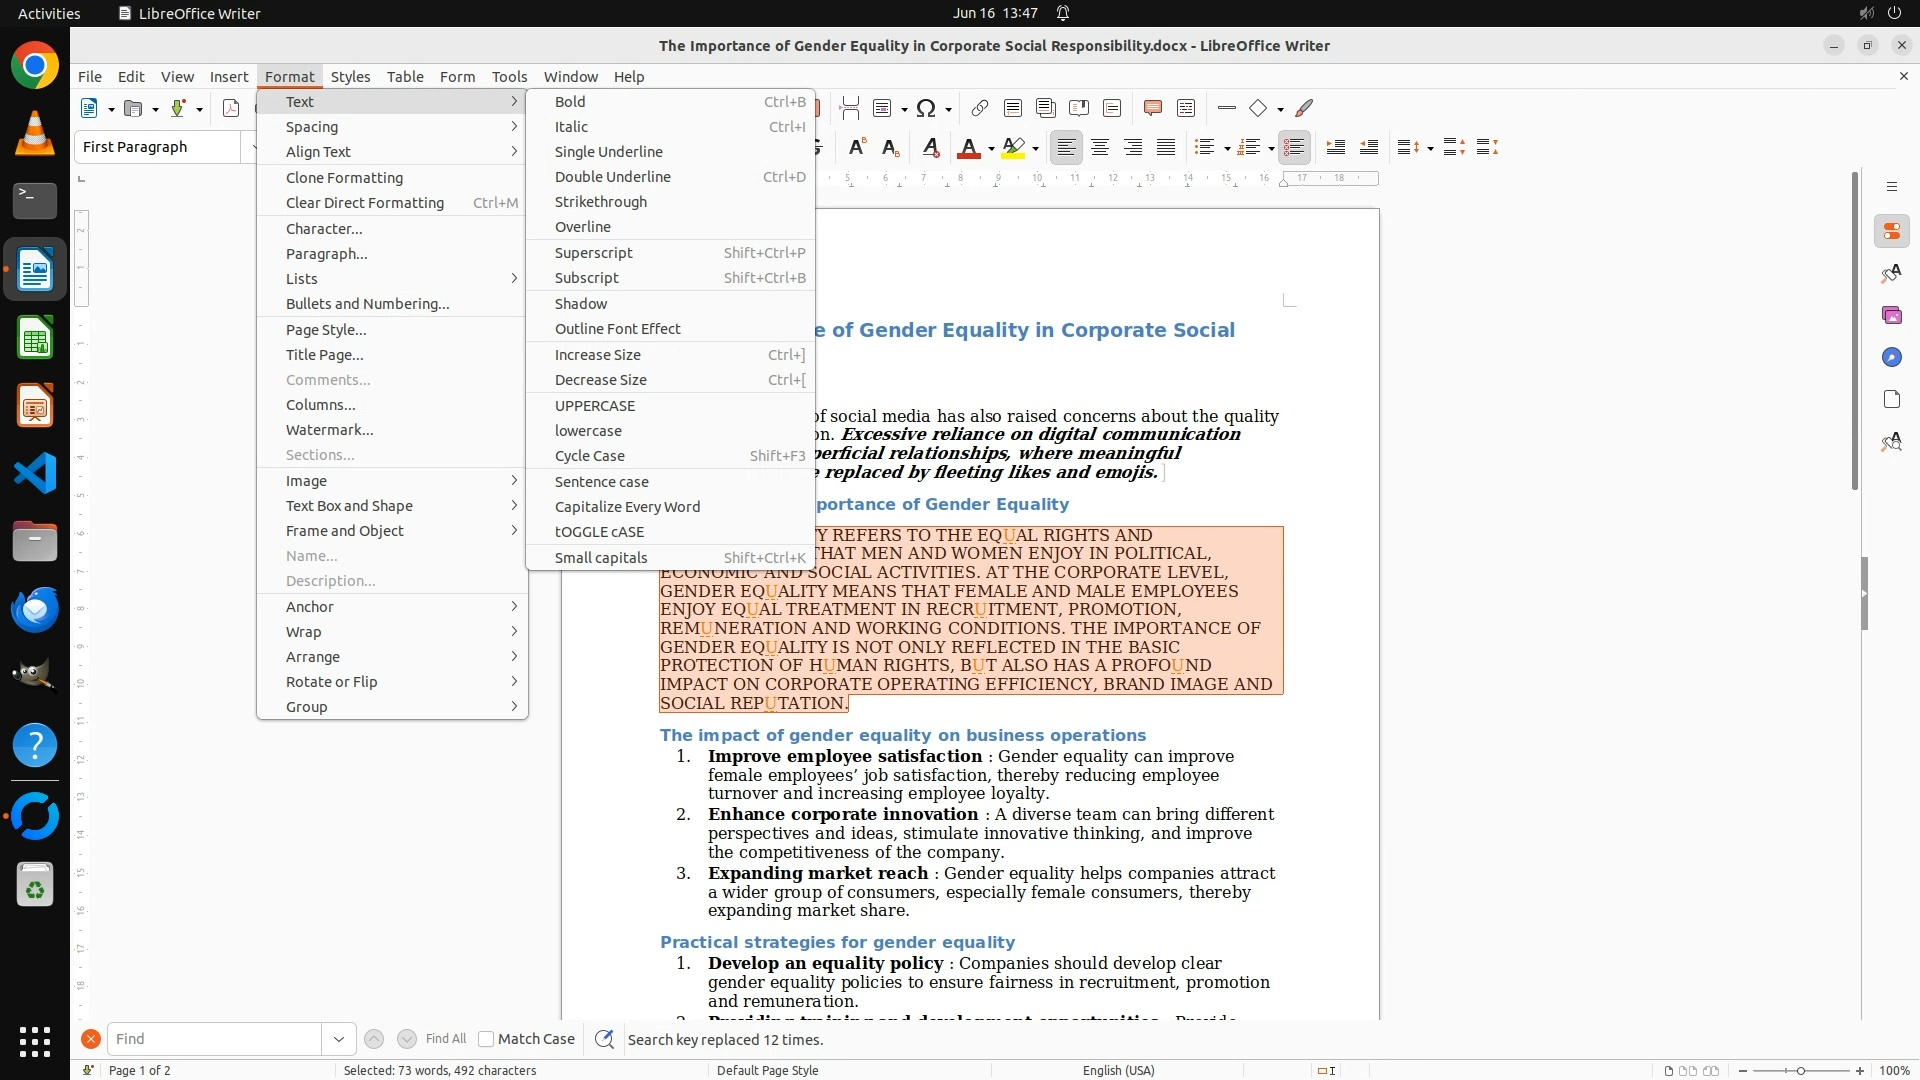Toggle the Match Case checkbox
Image resolution: width=1920 pixels, height=1080 pixels.
[486, 1039]
